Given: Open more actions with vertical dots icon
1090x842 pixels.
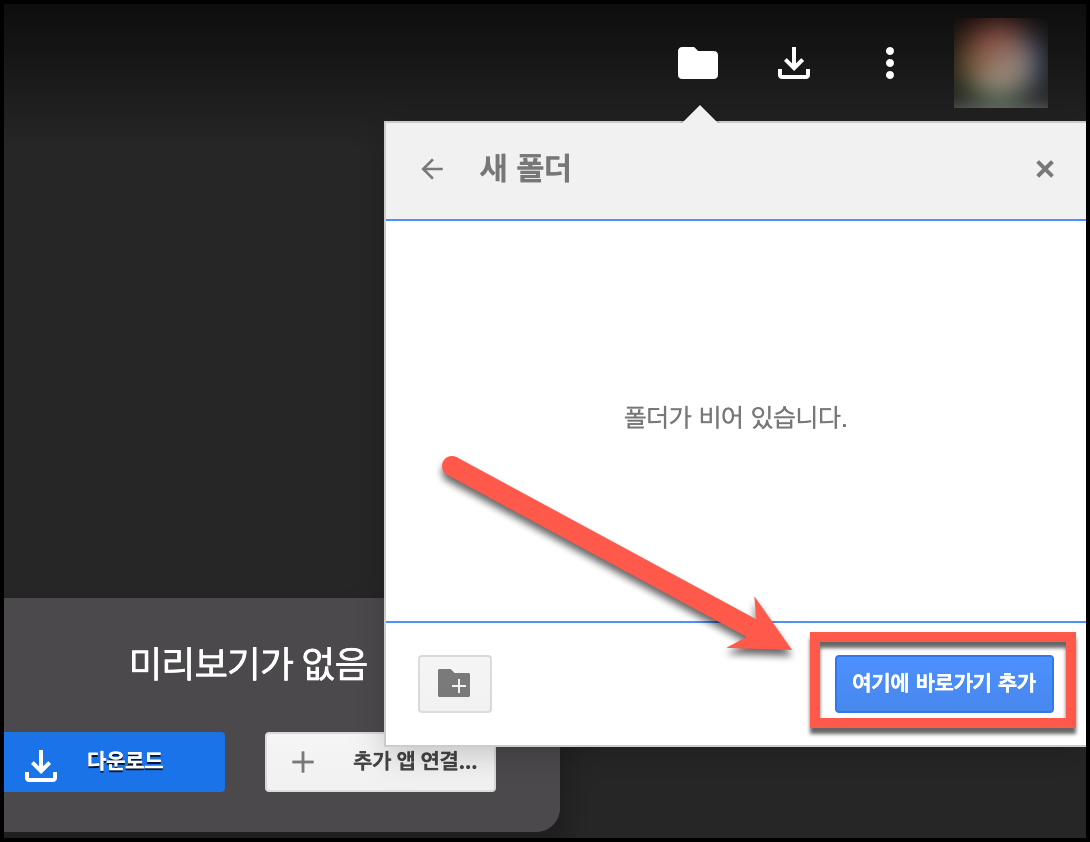Looking at the screenshot, I should (889, 63).
